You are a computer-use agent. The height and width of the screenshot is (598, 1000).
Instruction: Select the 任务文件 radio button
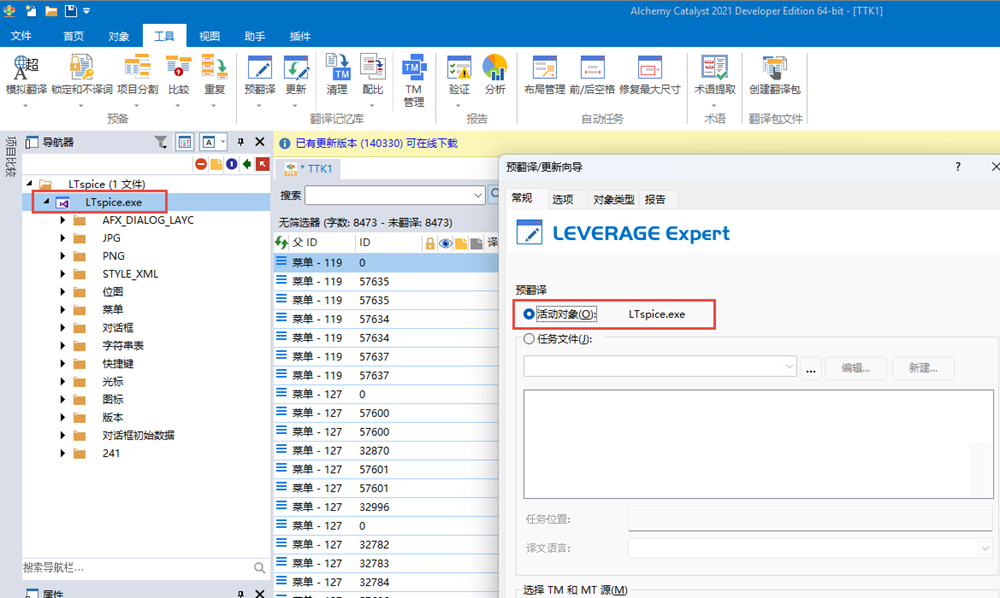point(529,339)
